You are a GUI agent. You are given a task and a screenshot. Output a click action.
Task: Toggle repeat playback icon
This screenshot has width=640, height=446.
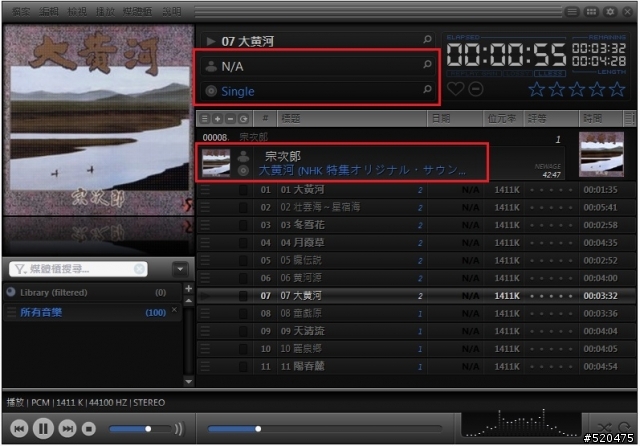tap(624, 427)
